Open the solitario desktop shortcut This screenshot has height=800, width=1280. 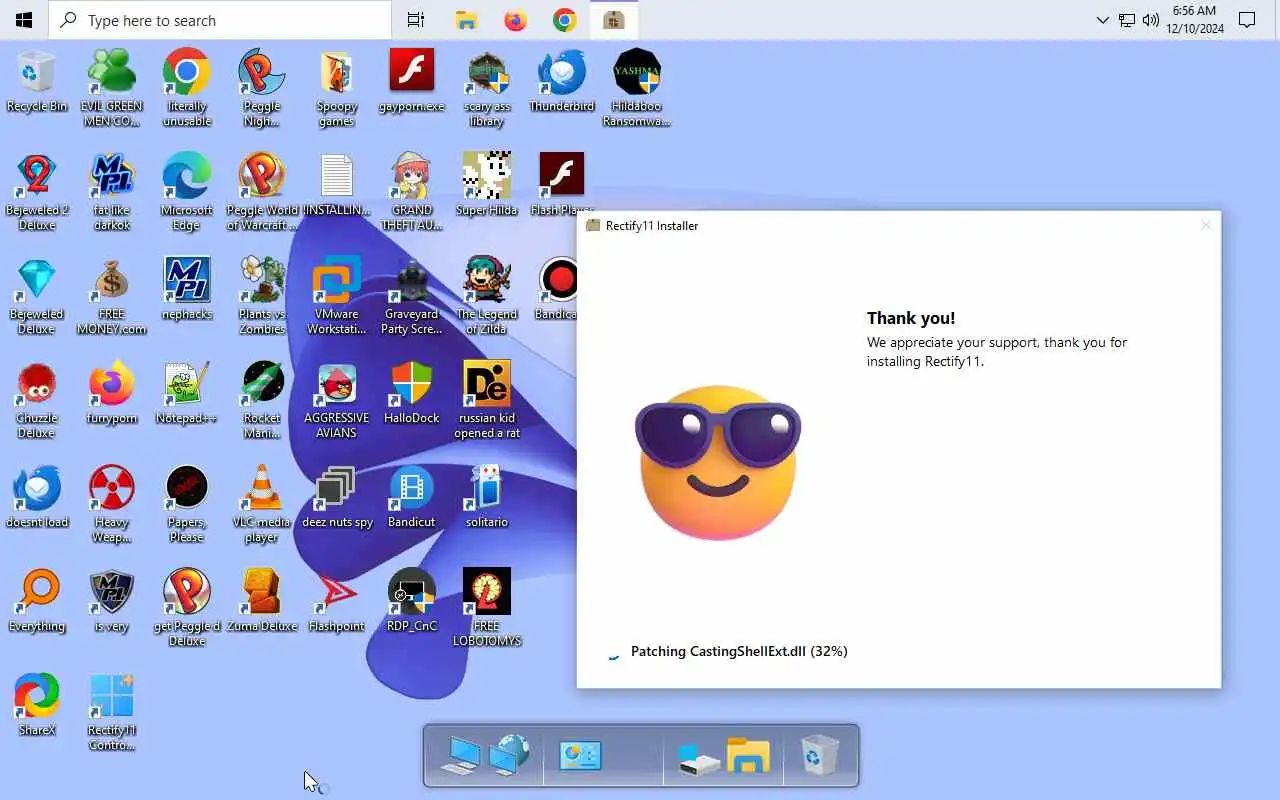pyautogui.click(x=487, y=498)
